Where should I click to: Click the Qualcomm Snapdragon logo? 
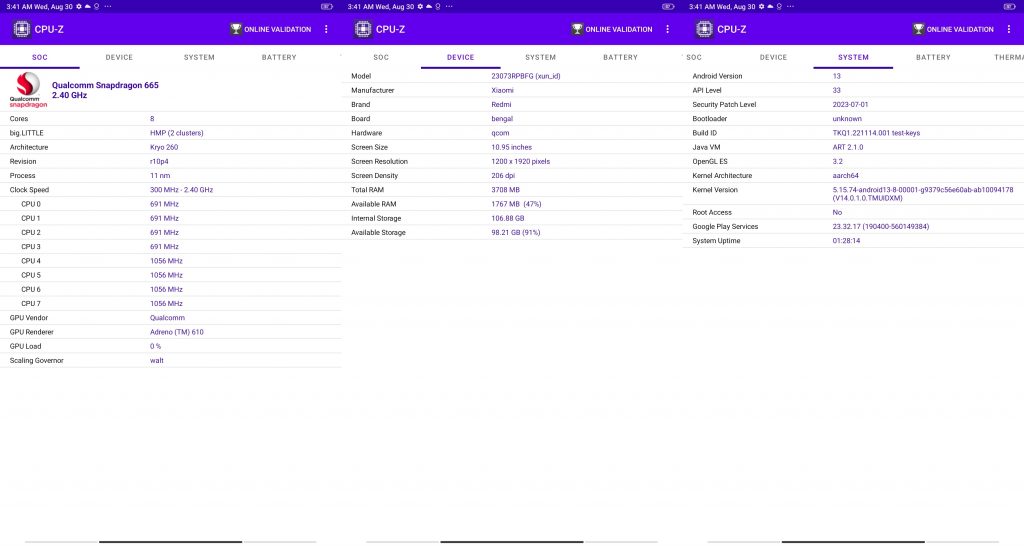point(27,90)
